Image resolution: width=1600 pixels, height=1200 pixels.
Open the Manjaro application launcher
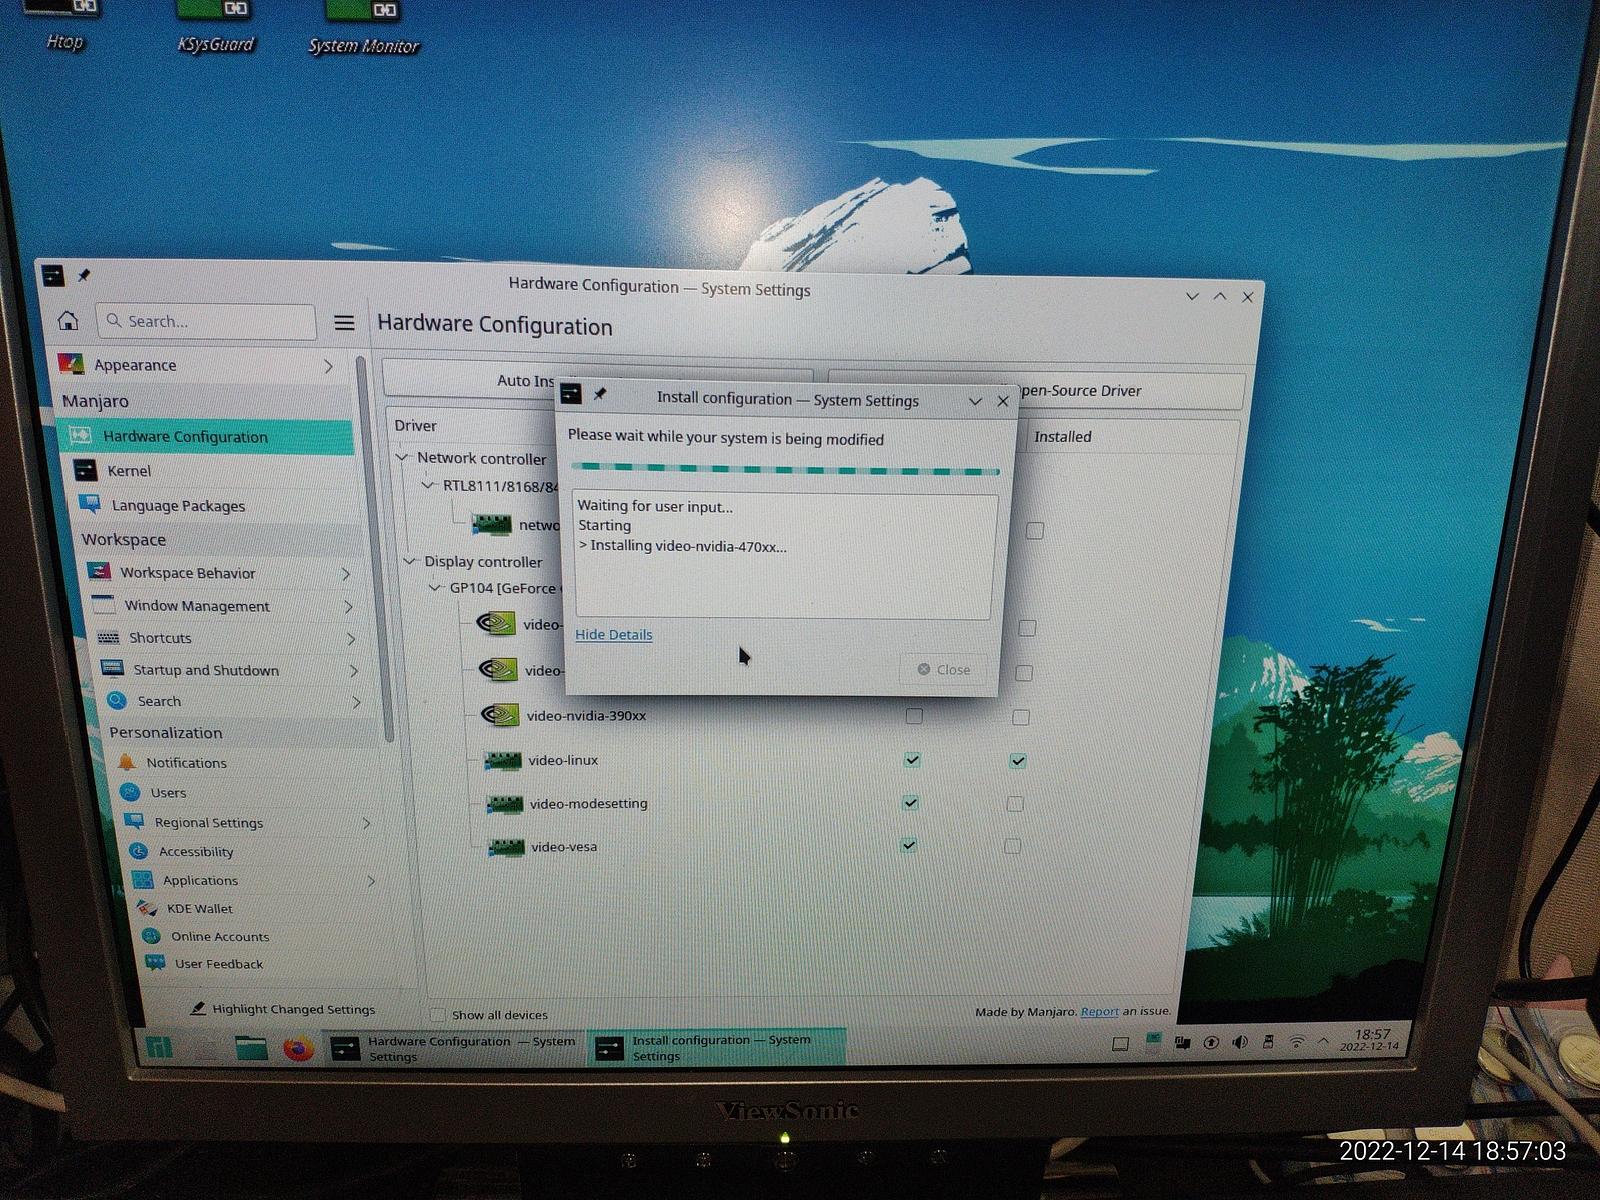tap(159, 1047)
